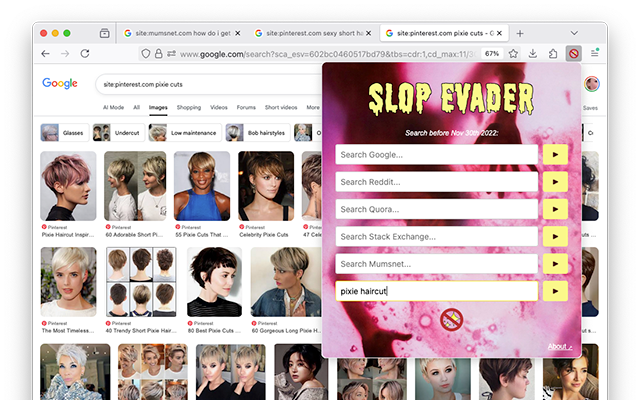640x400 pixels.
Task: Open the About link in Slop Evader
Action: pos(560,347)
